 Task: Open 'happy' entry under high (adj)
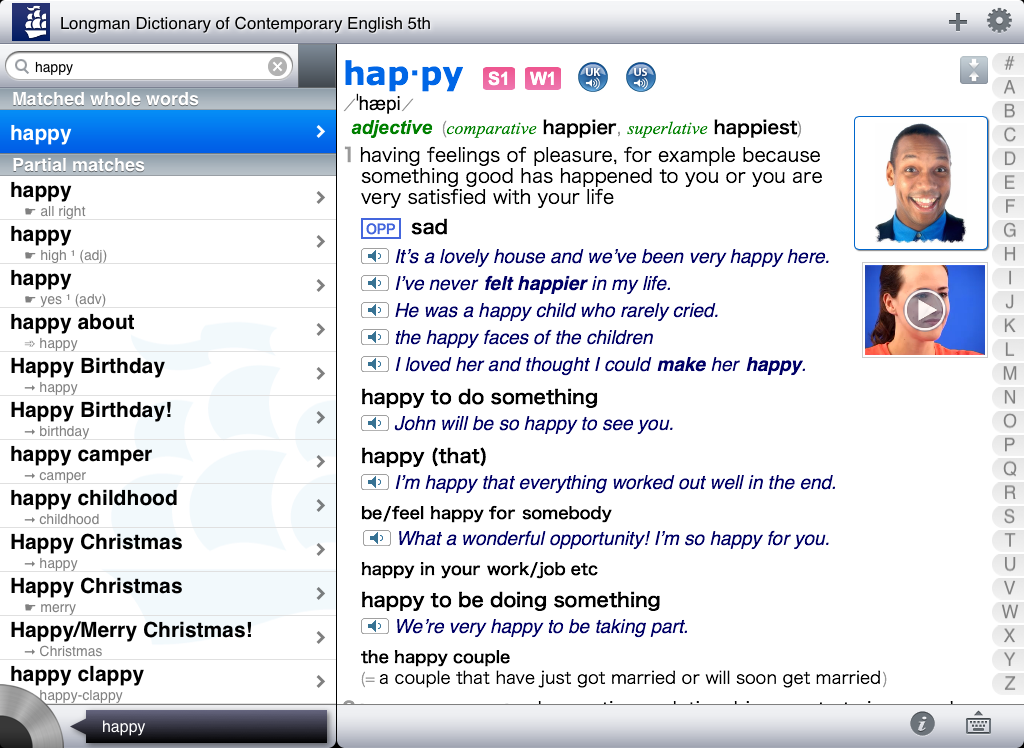168,242
